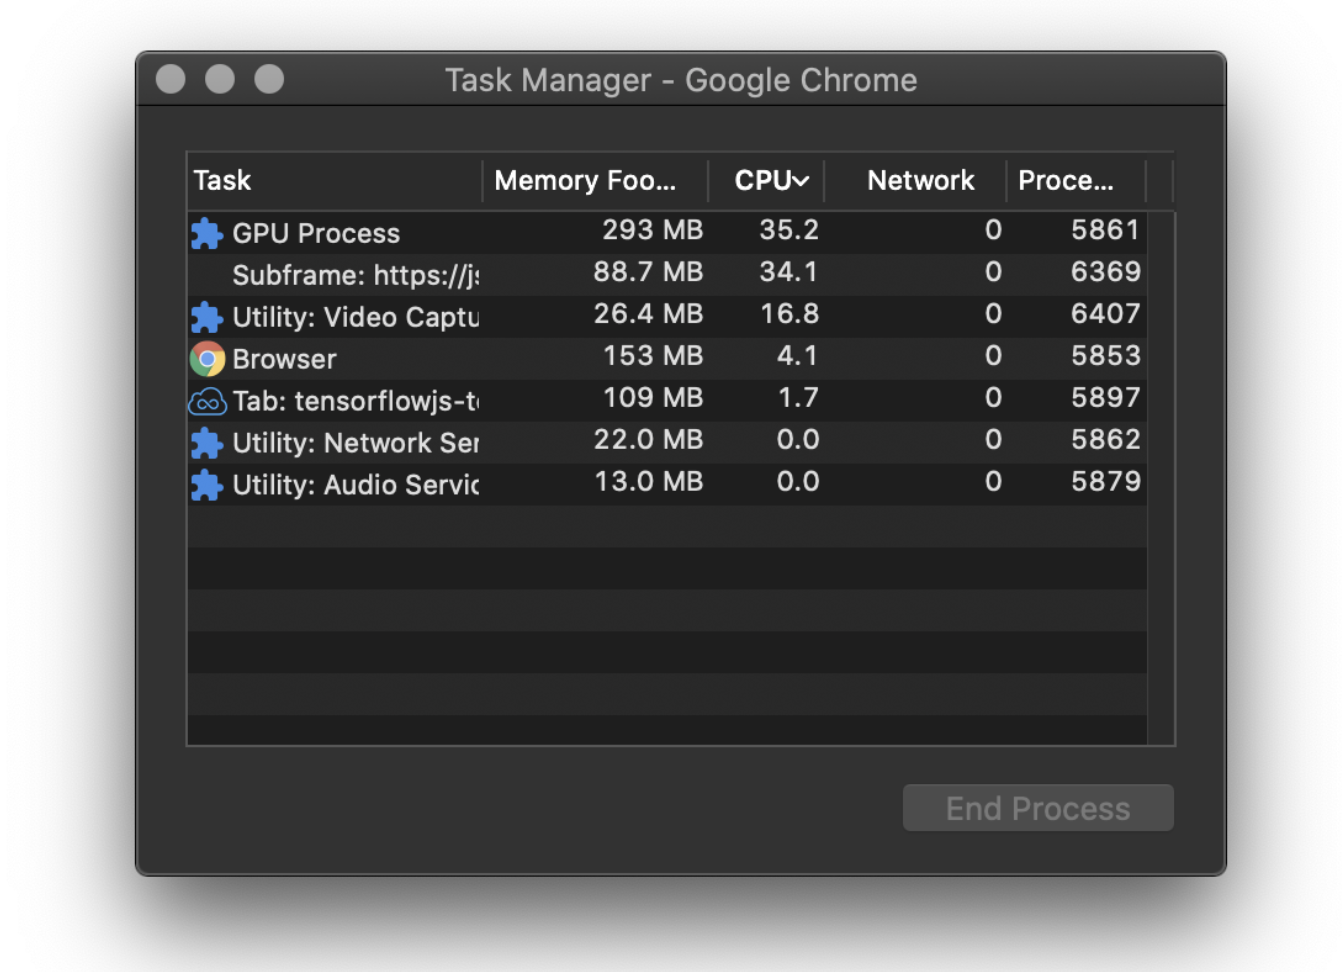
Task: Select row using 109 MB memory
Action: click(x=652, y=398)
